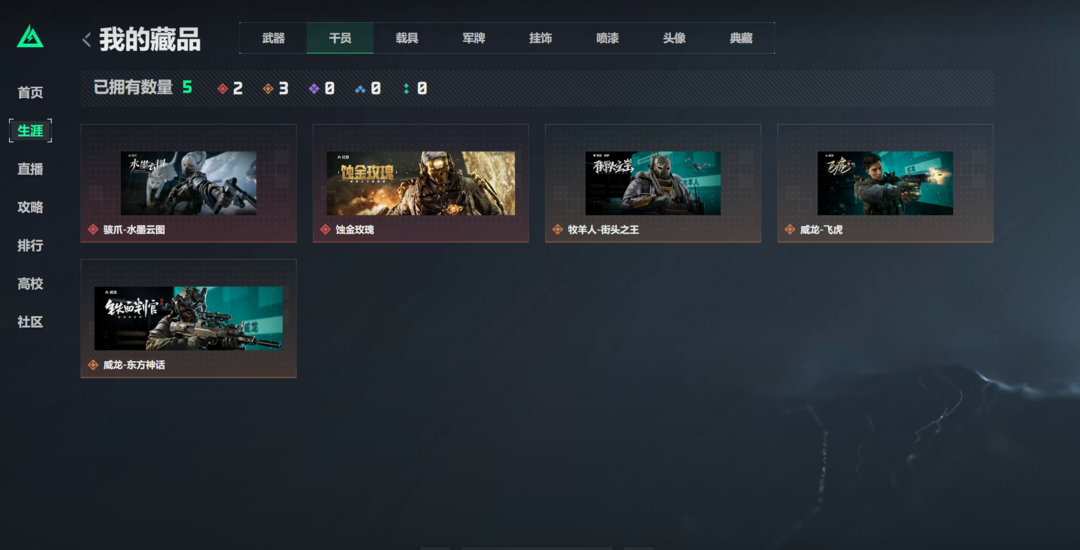
Task: Click the 威龙-东方神话 label text
Action: (134, 365)
